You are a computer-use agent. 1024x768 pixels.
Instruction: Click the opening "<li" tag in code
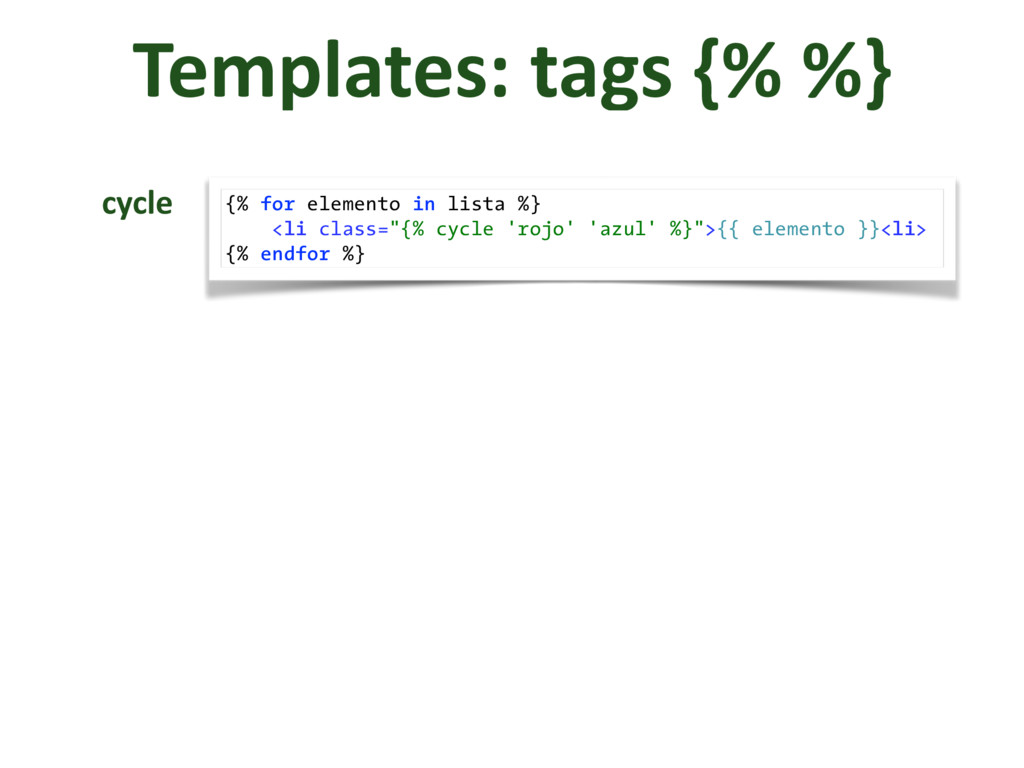click(x=290, y=229)
